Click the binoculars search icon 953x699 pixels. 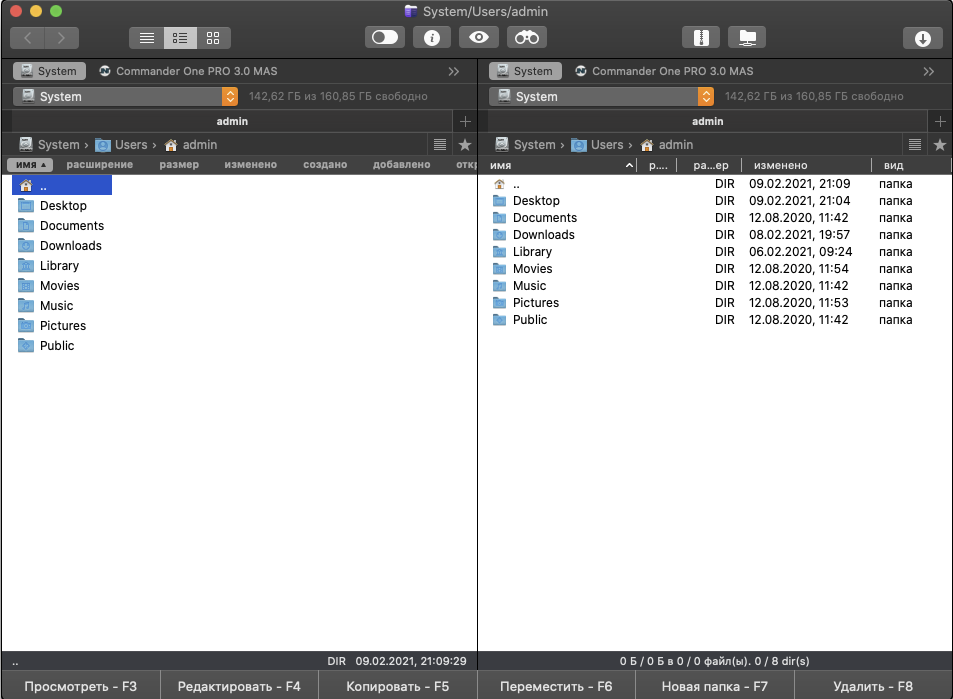click(527, 38)
